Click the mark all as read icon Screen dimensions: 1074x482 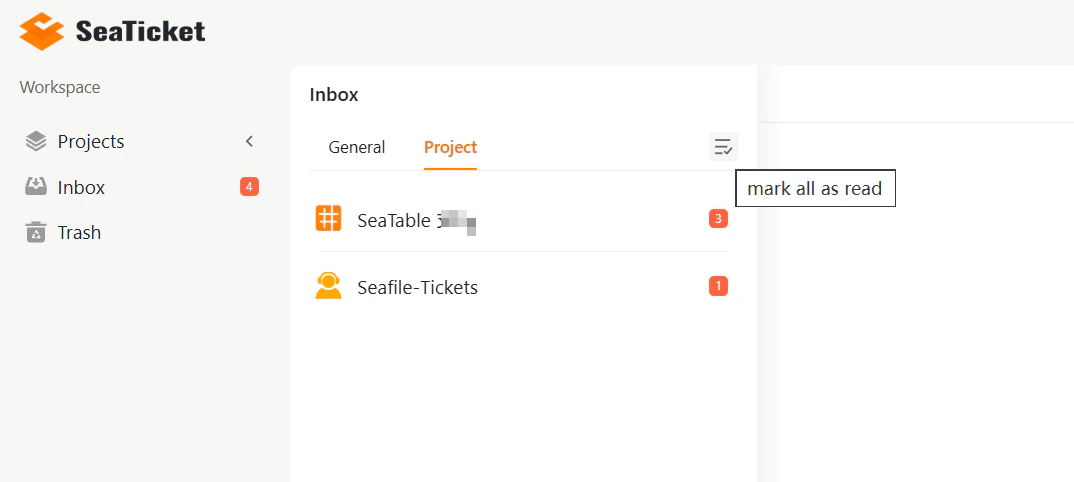pos(723,147)
